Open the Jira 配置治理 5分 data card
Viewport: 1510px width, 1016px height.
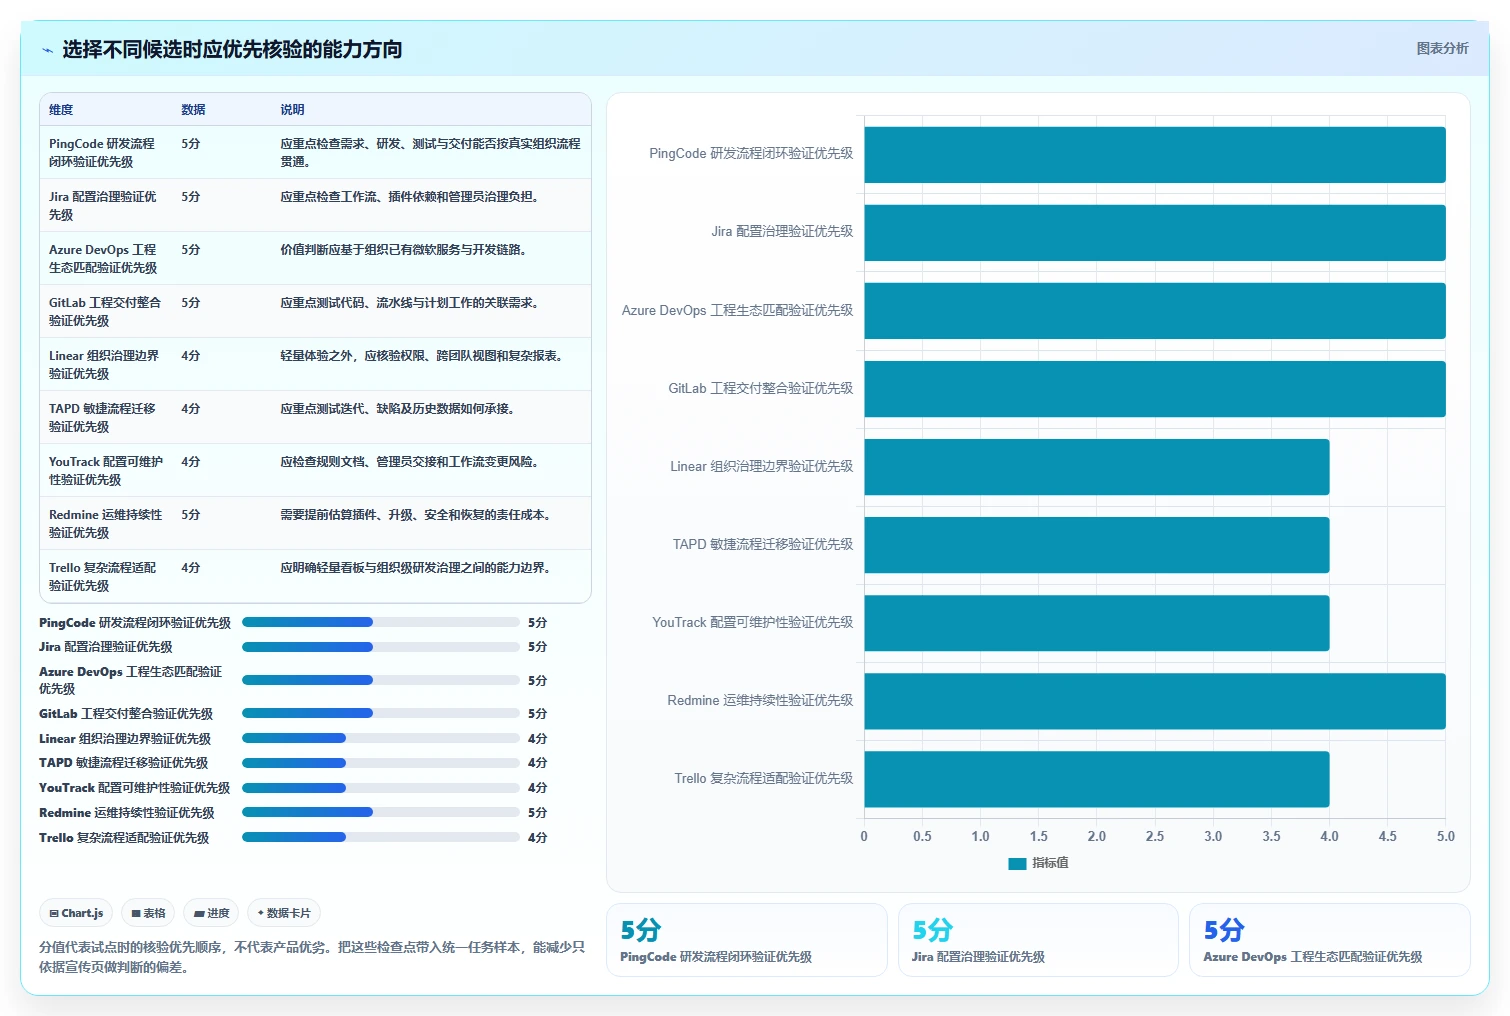click(x=1038, y=940)
